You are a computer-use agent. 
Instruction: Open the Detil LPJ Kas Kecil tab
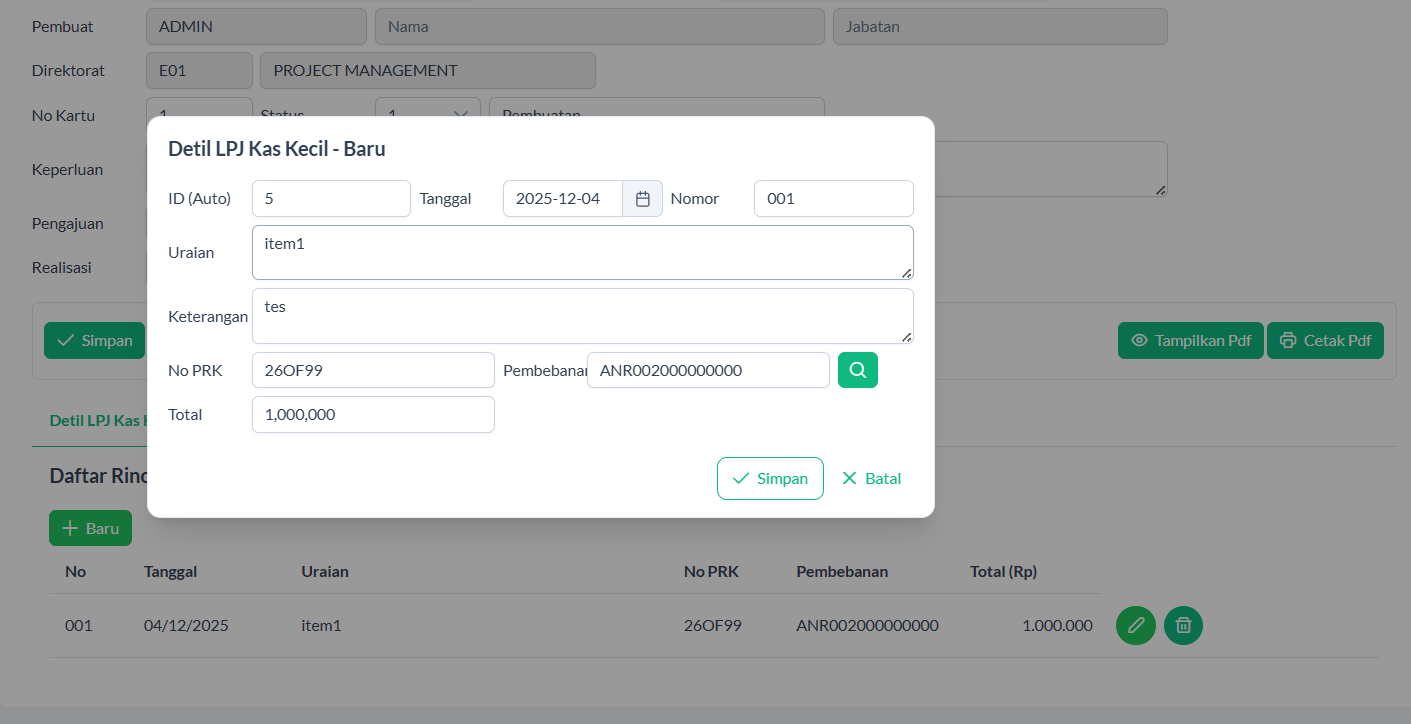click(x=97, y=421)
